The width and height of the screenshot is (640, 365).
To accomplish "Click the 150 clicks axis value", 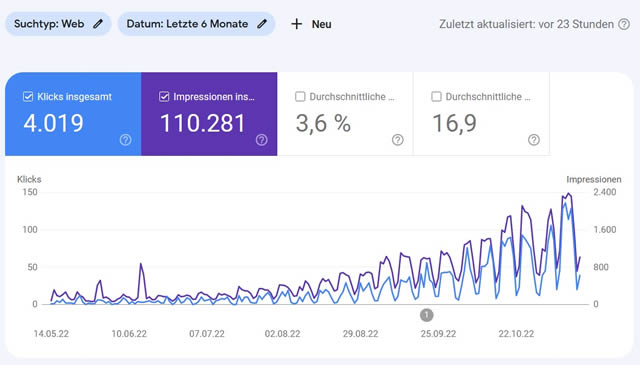I will (x=30, y=192).
